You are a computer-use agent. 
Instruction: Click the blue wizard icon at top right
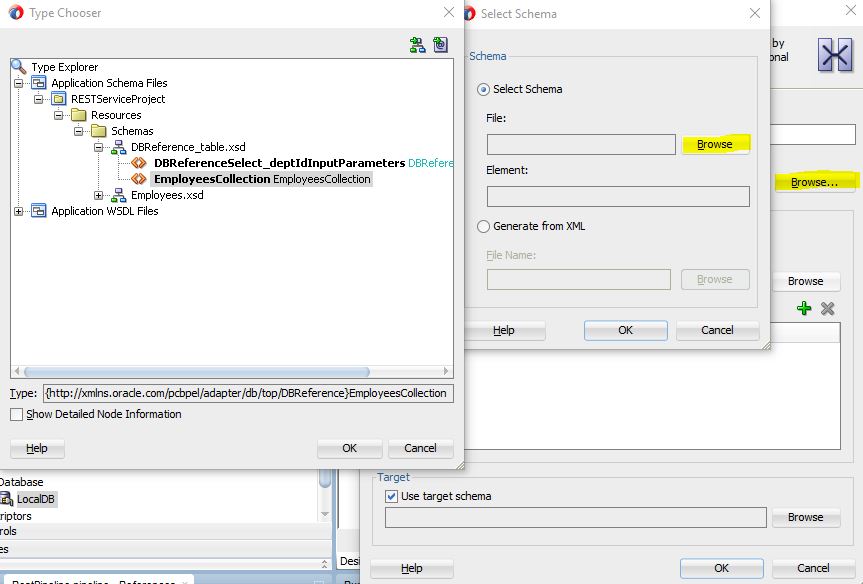[x=835, y=54]
